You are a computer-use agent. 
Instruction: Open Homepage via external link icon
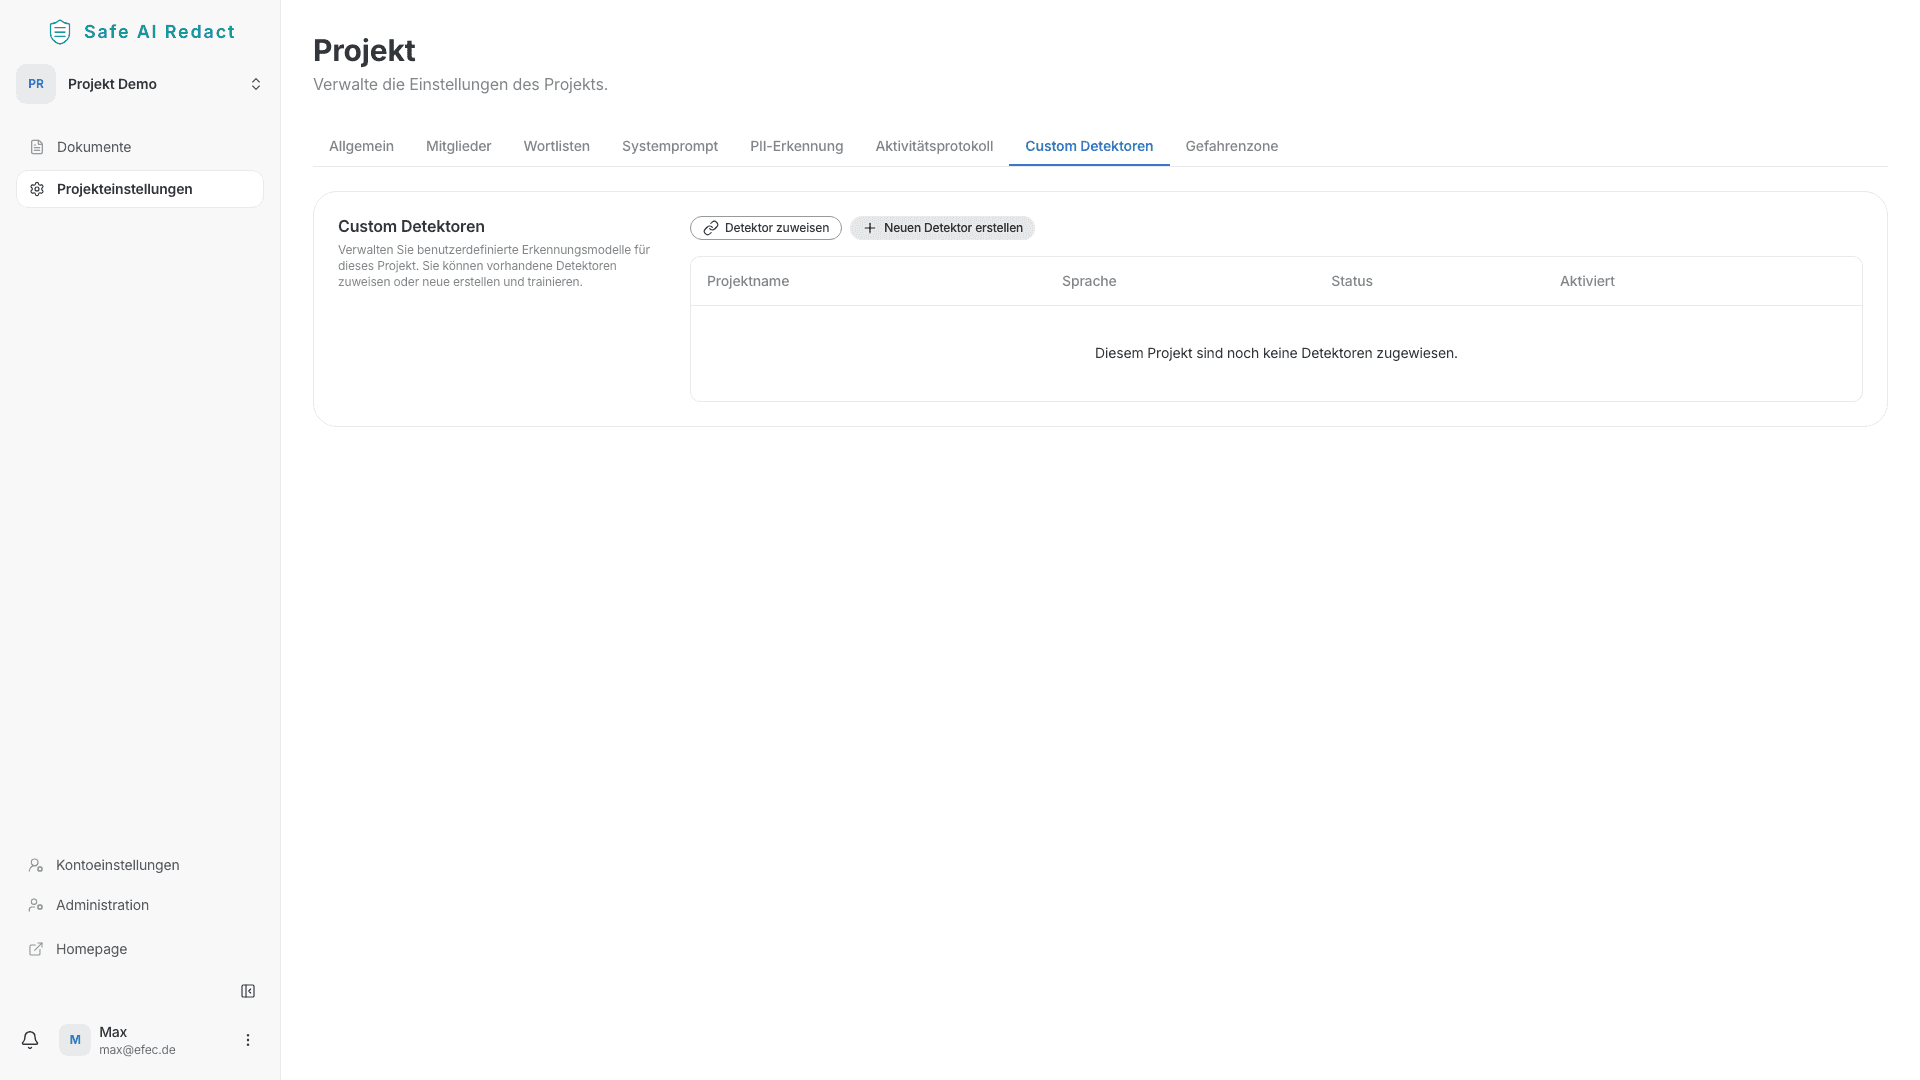pos(36,949)
